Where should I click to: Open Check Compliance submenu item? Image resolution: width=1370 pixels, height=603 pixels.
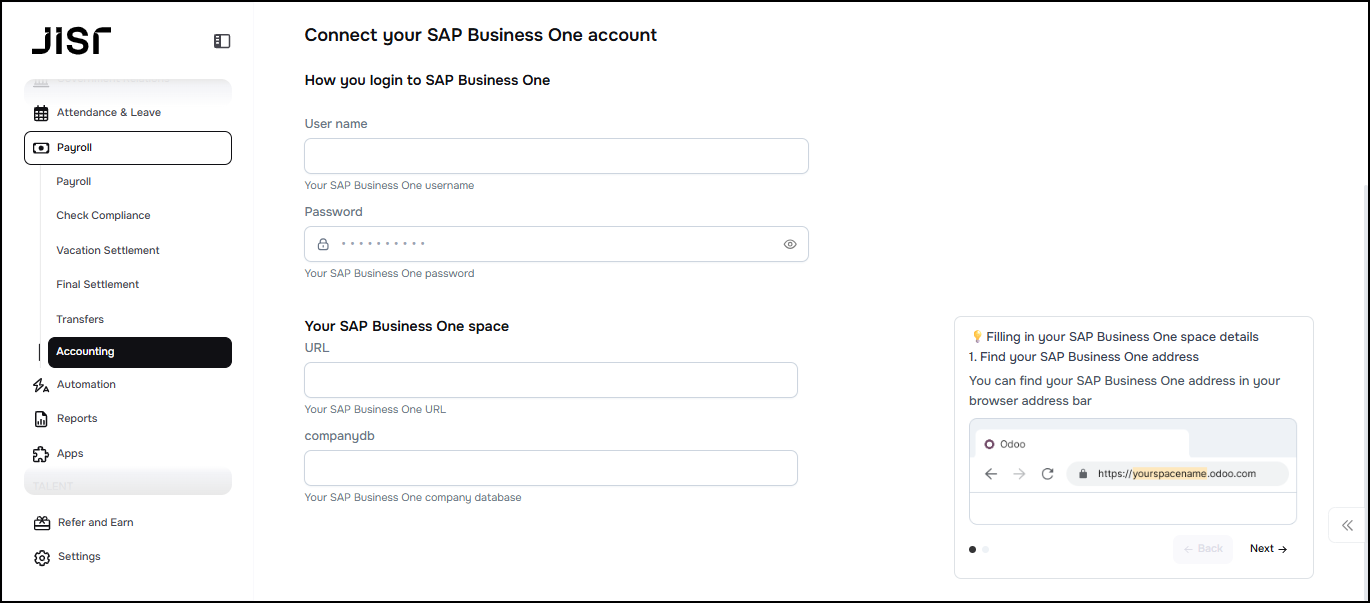pyautogui.click(x=103, y=216)
